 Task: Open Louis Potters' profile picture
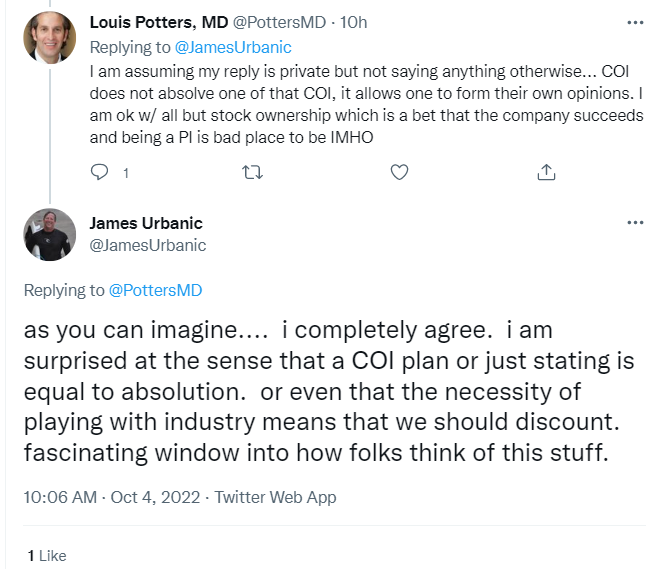point(49,38)
